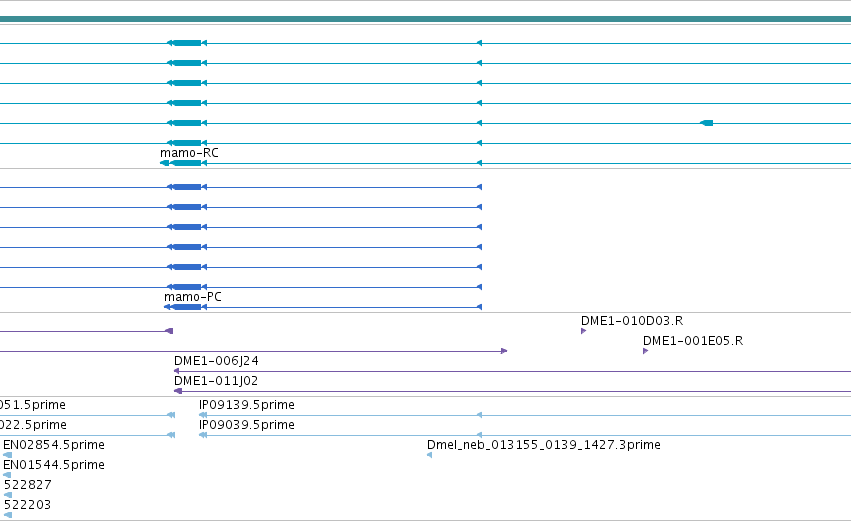Click the DME1-010D03.R feature label

632,321
